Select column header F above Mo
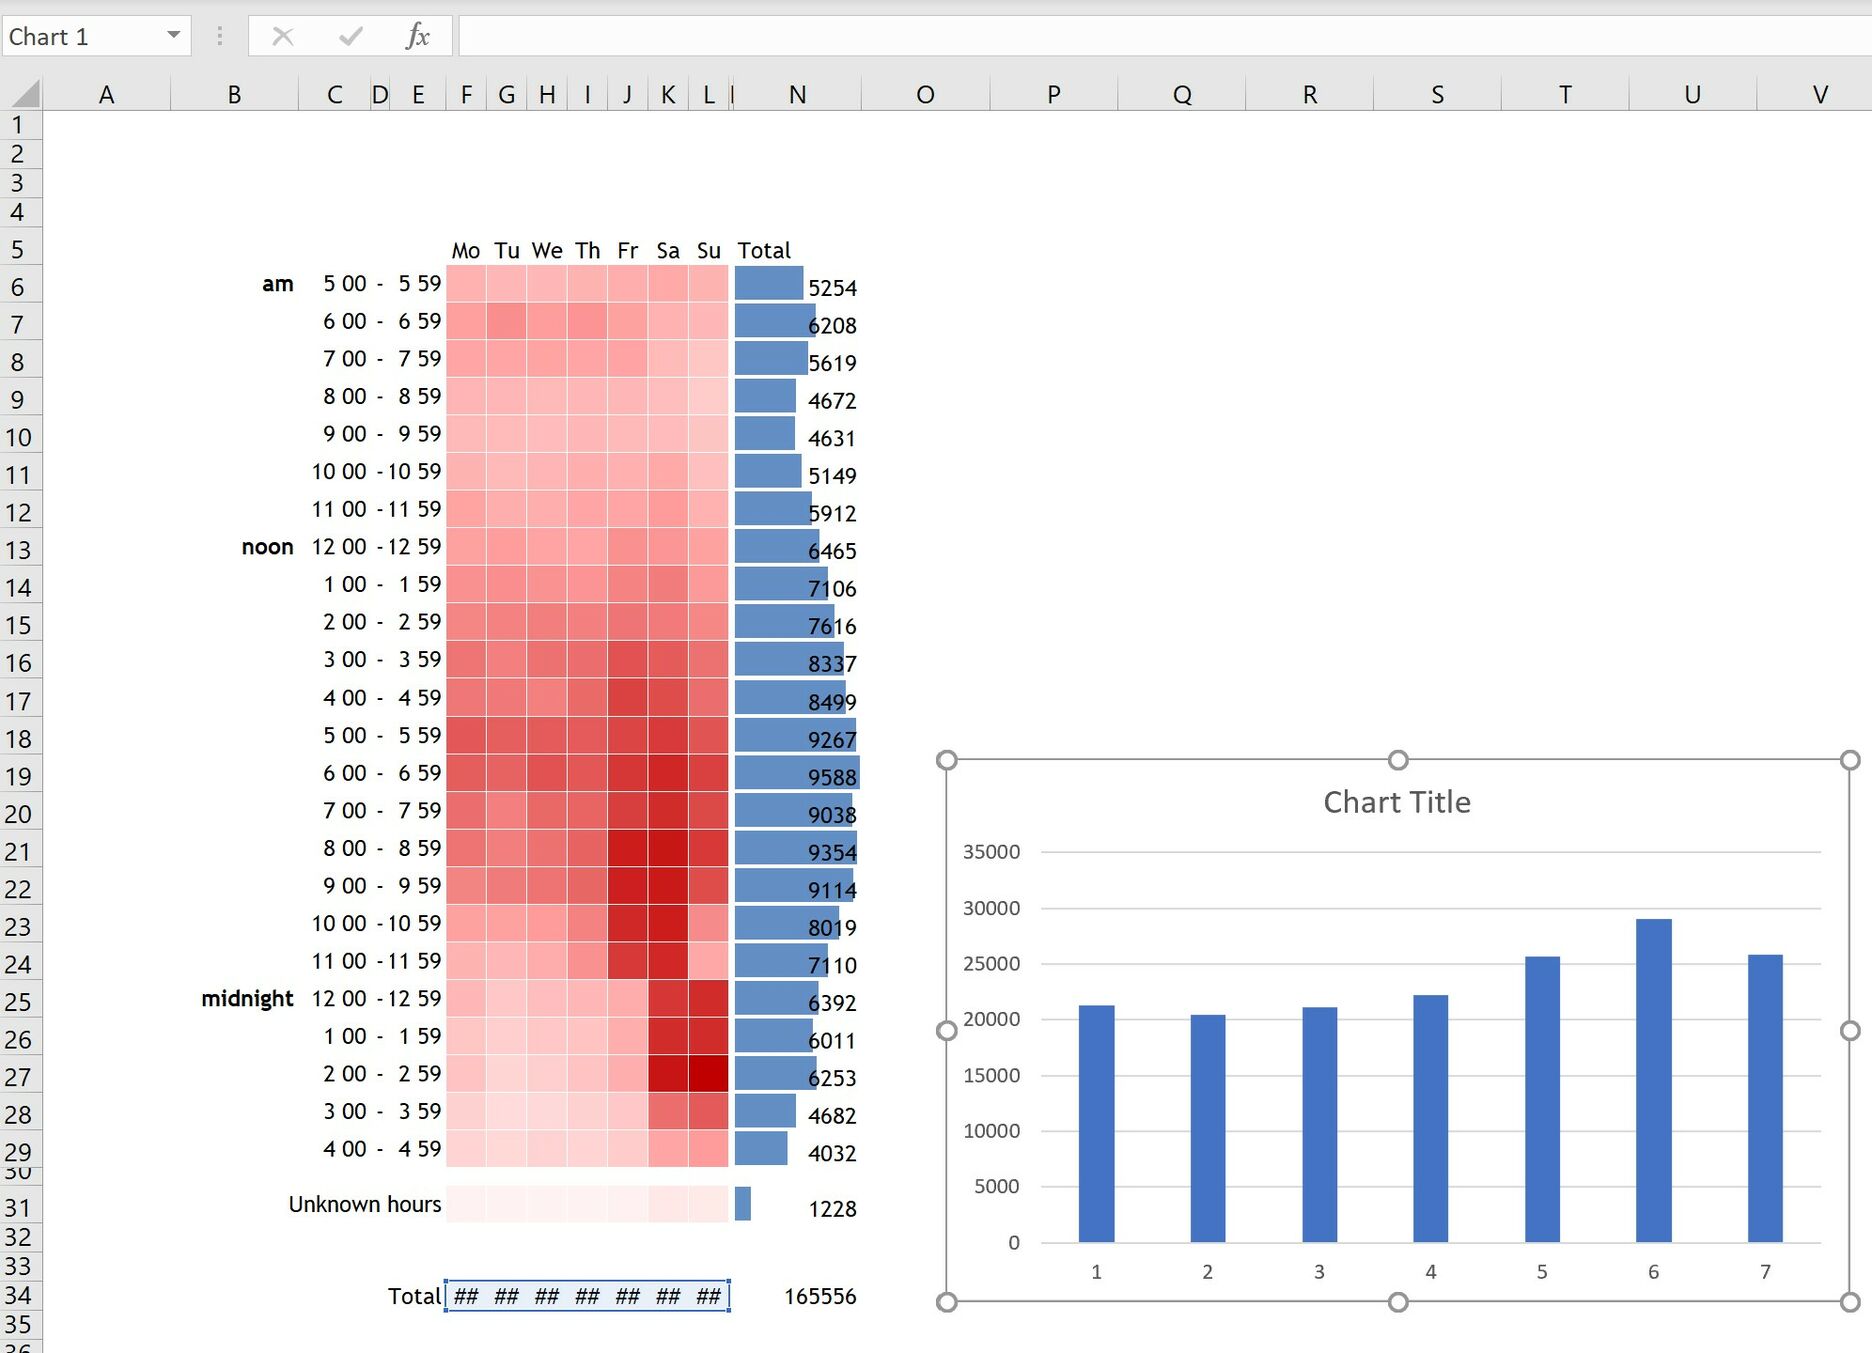 466,93
